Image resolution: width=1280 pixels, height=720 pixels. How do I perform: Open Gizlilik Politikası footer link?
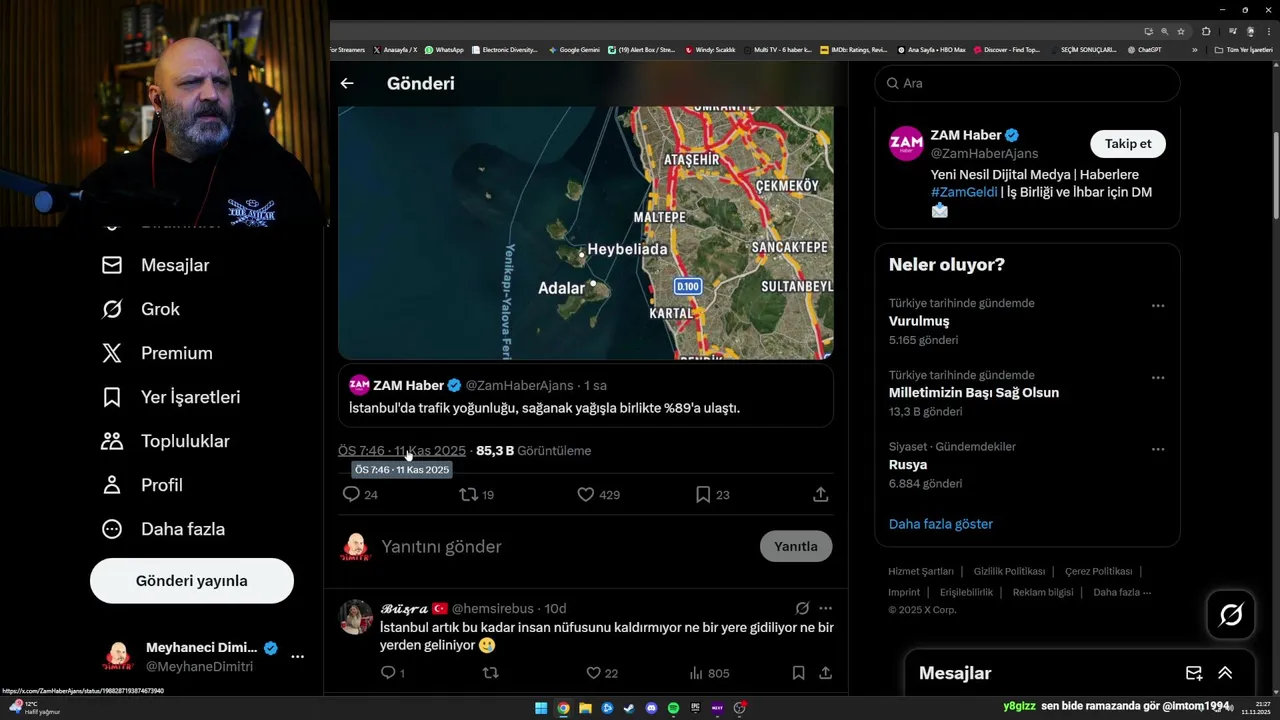tap(1009, 571)
